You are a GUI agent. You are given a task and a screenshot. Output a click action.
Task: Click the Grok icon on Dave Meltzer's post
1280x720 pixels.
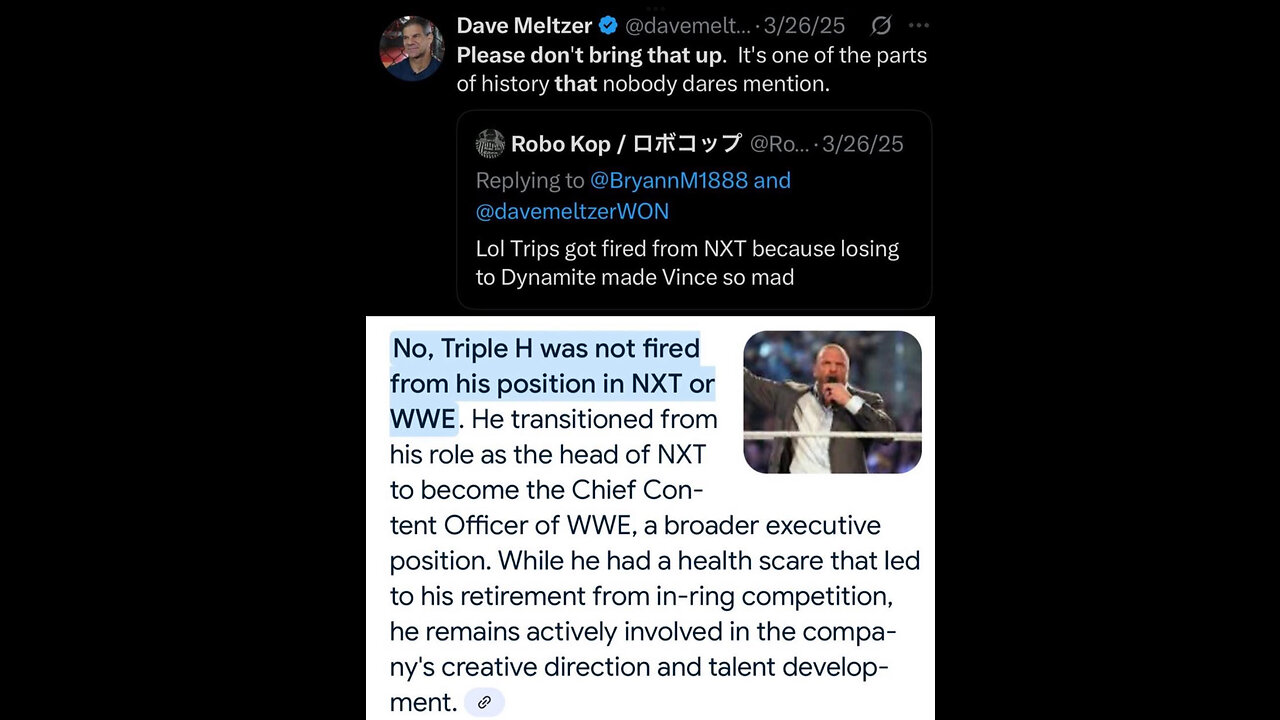click(881, 26)
